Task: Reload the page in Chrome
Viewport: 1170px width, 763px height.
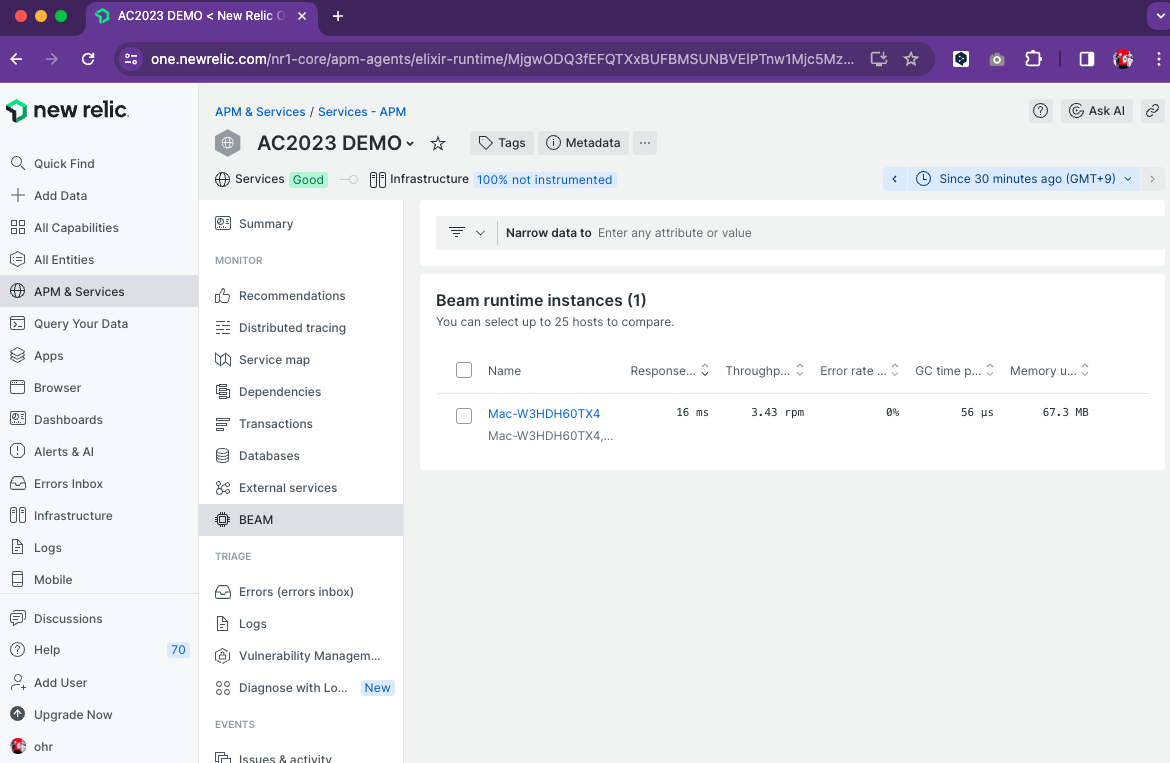Action: pyautogui.click(x=88, y=59)
